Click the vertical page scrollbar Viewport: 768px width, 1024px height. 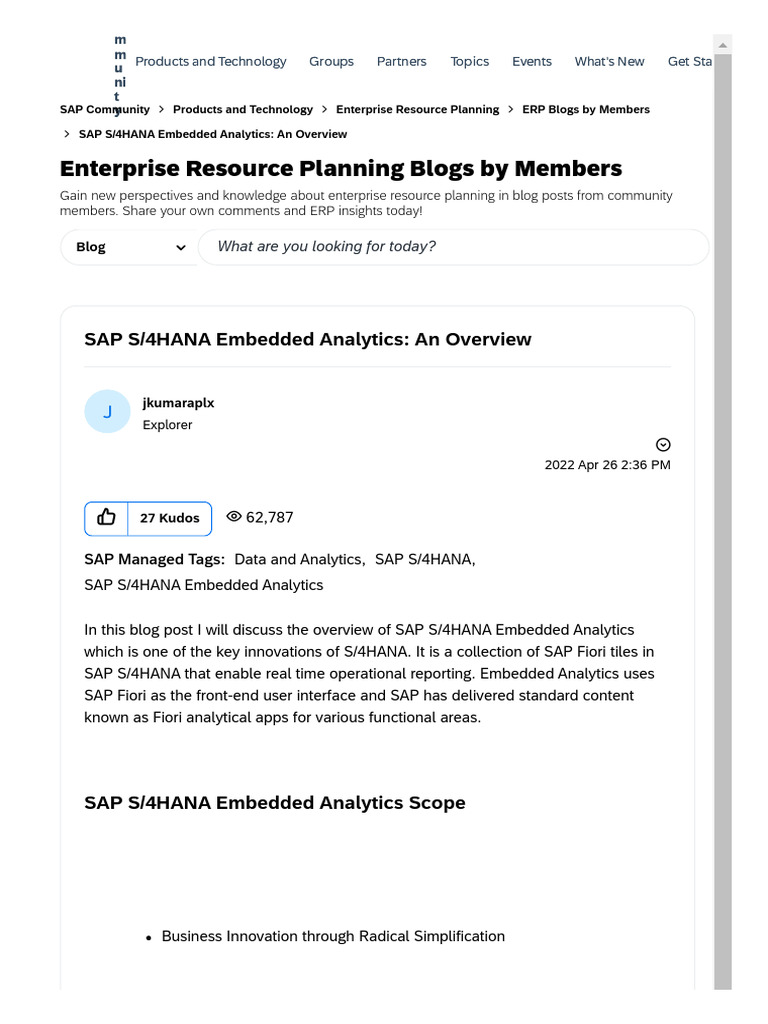(722, 500)
